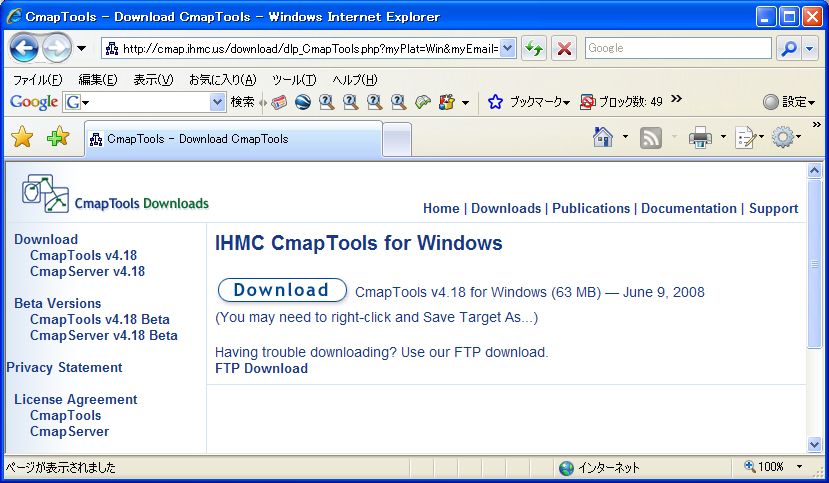
Task: Click the red X Stop loading icon
Action: click(564, 49)
